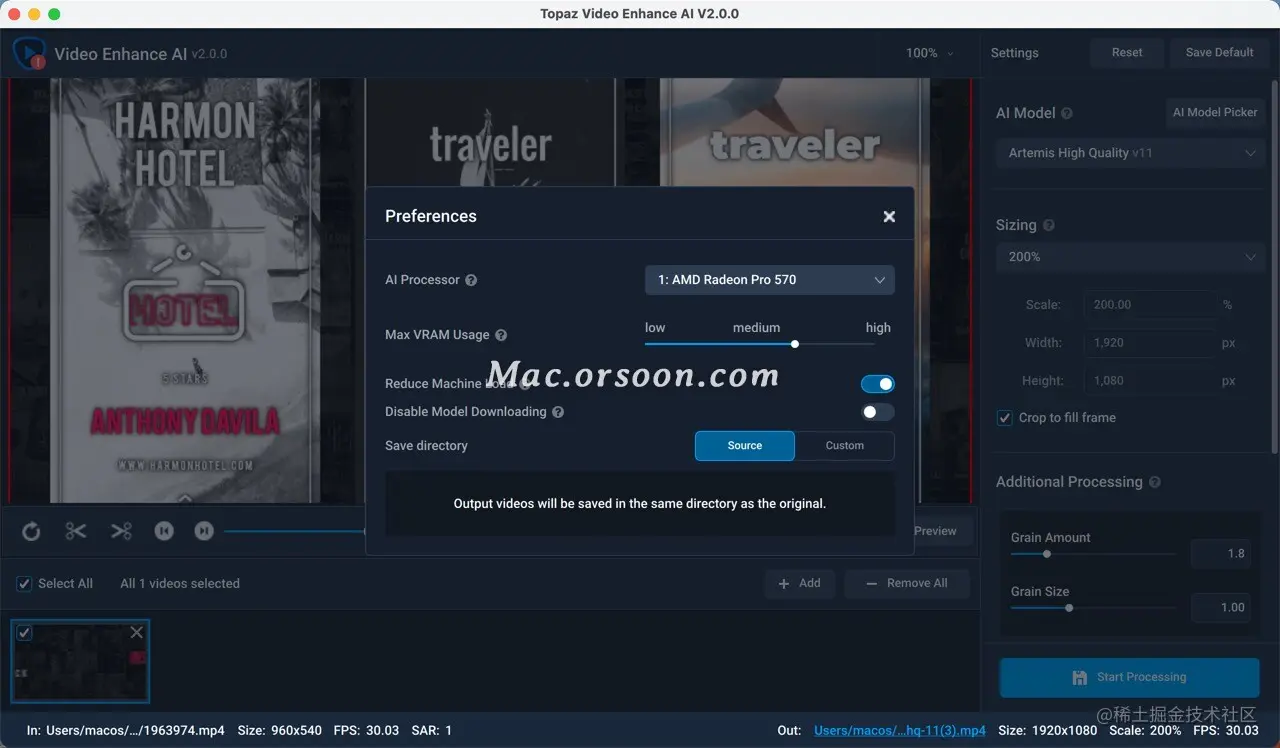This screenshot has height=748, width=1280.
Task: Click the input Size 960x540 status text
Action: coord(280,730)
